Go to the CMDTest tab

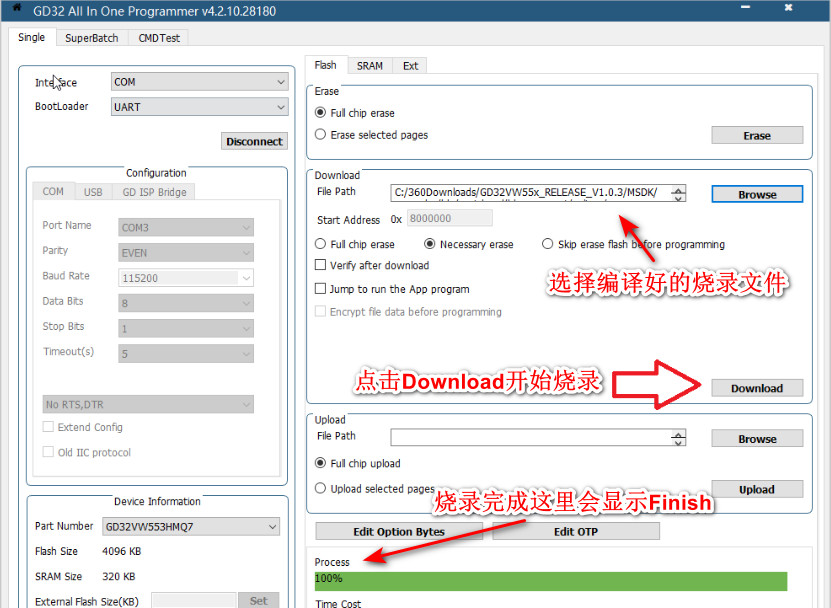159,38
